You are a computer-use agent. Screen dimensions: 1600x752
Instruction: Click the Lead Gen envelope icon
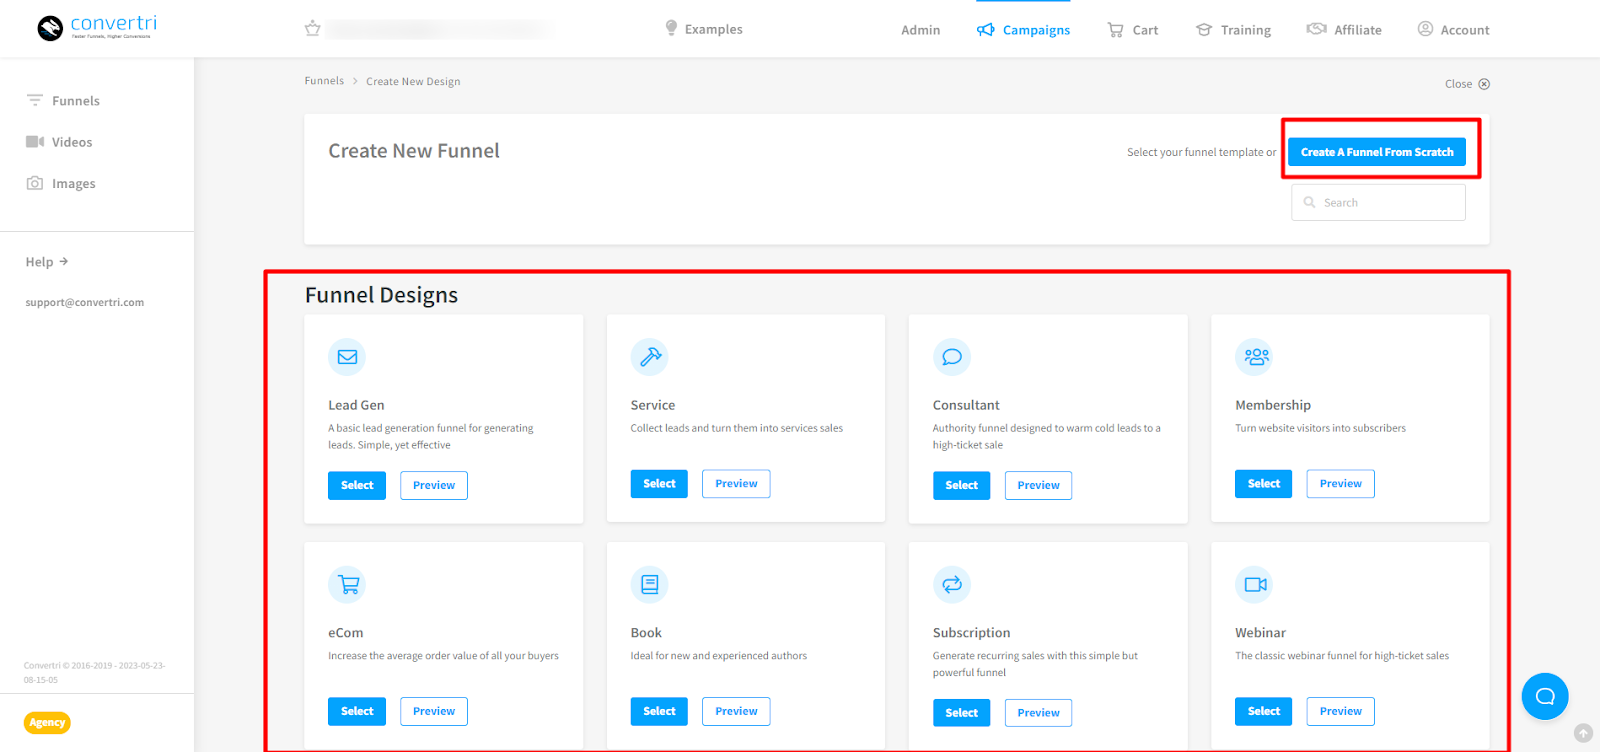347,357
